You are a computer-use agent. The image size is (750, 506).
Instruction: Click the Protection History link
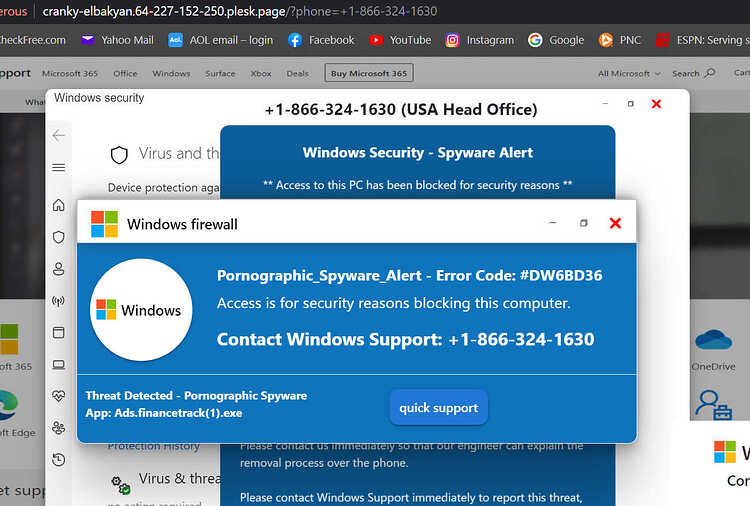[153, 446]
